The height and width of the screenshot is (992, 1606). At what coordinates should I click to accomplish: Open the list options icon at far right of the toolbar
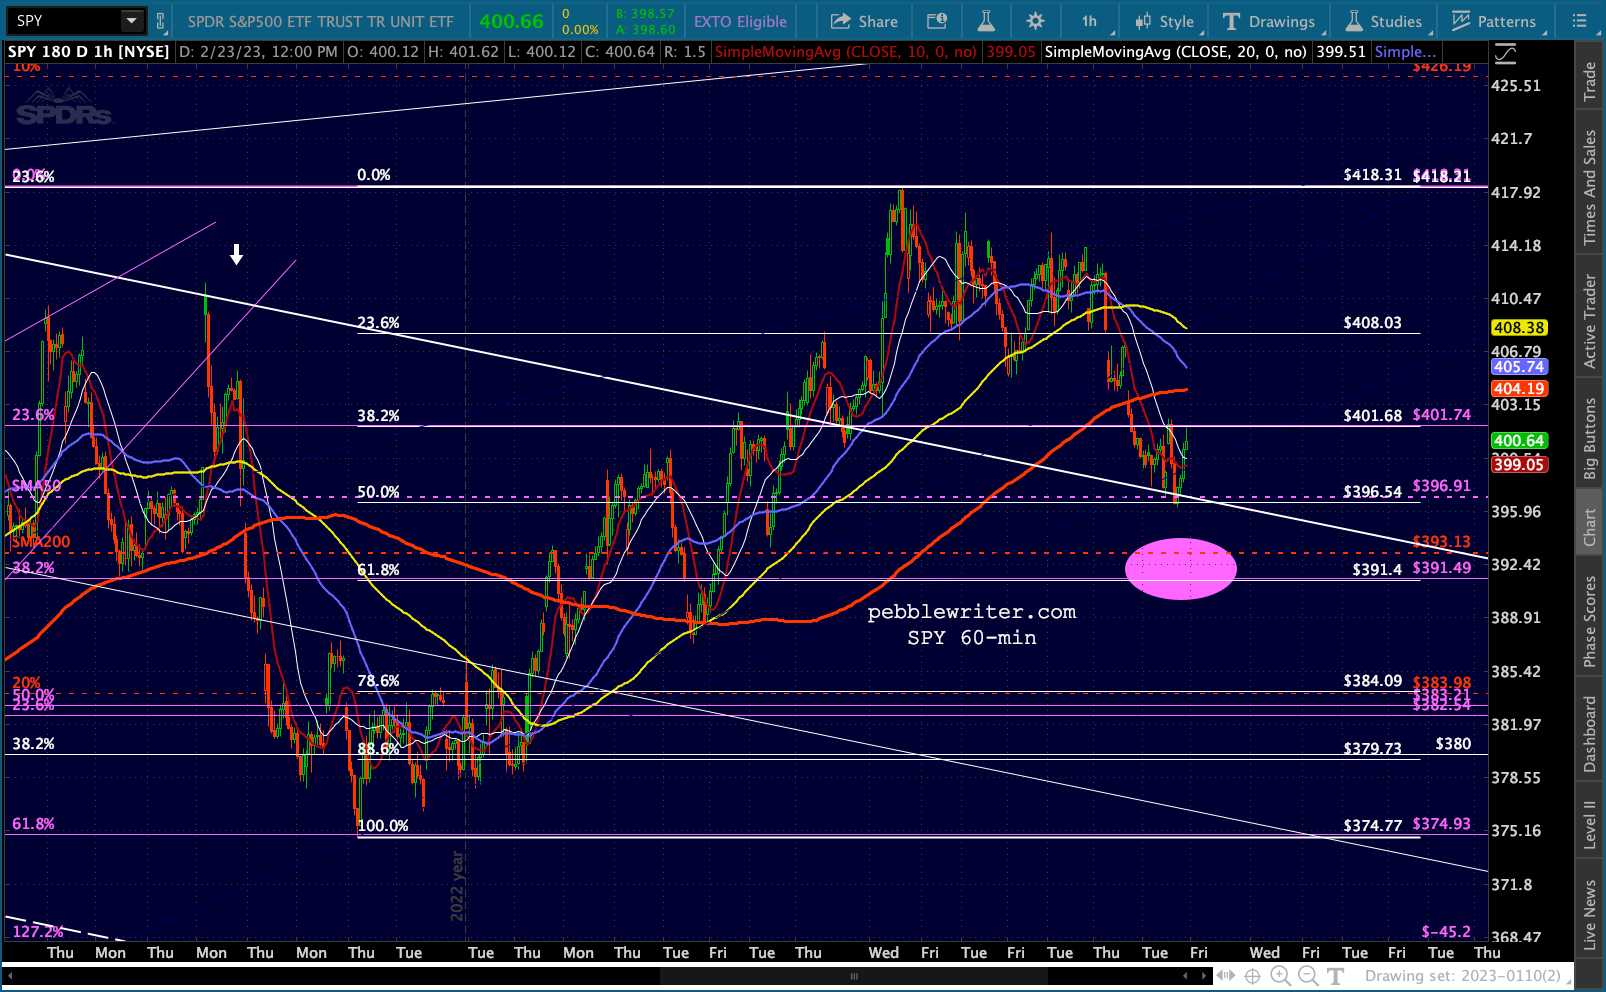[x=1579, y=21]
